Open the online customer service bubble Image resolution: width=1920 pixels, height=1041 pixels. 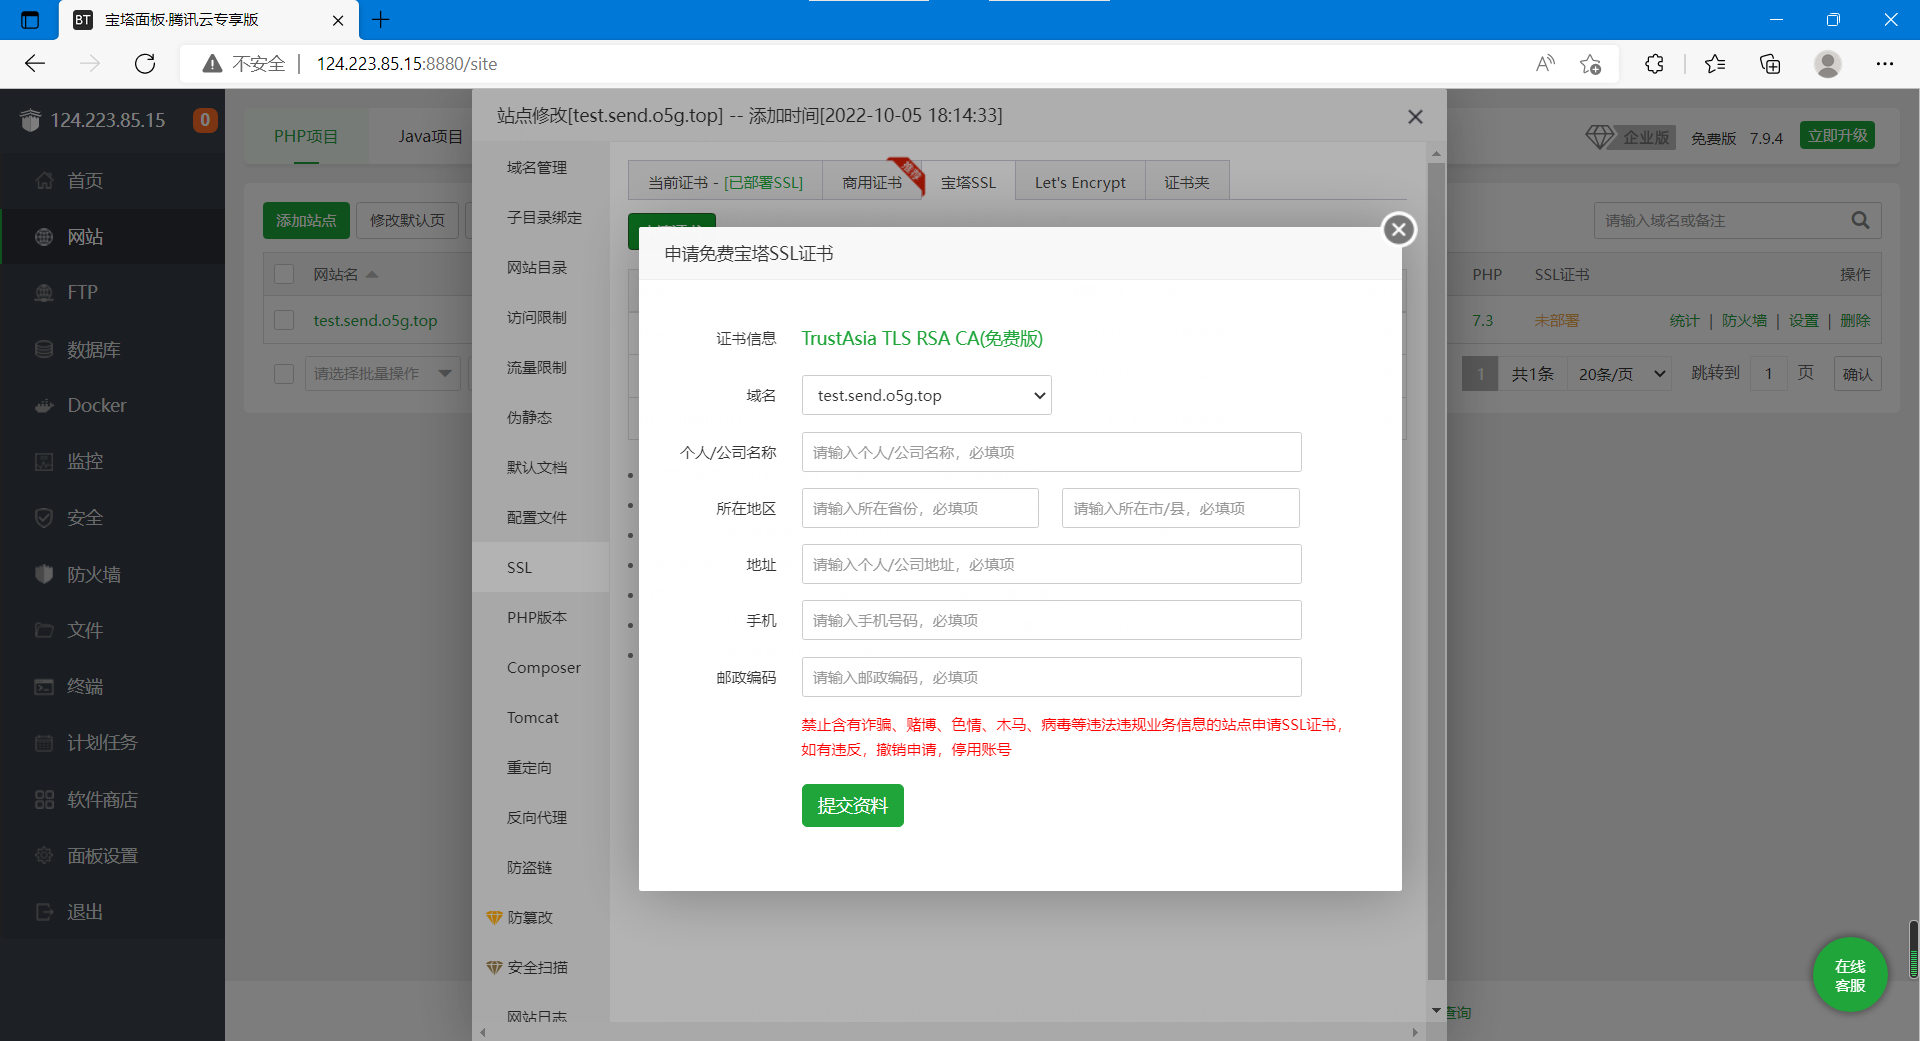(1849, 975)
